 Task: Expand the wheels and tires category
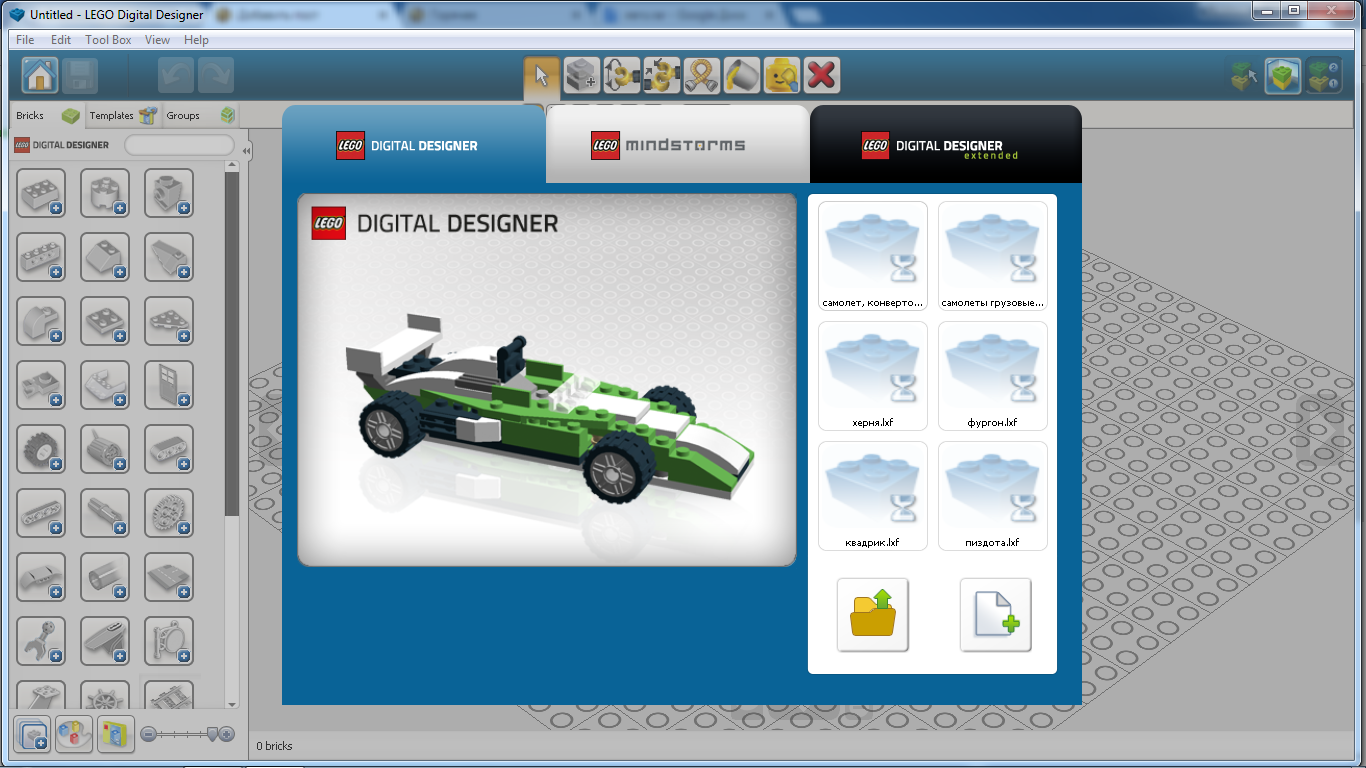41,449
